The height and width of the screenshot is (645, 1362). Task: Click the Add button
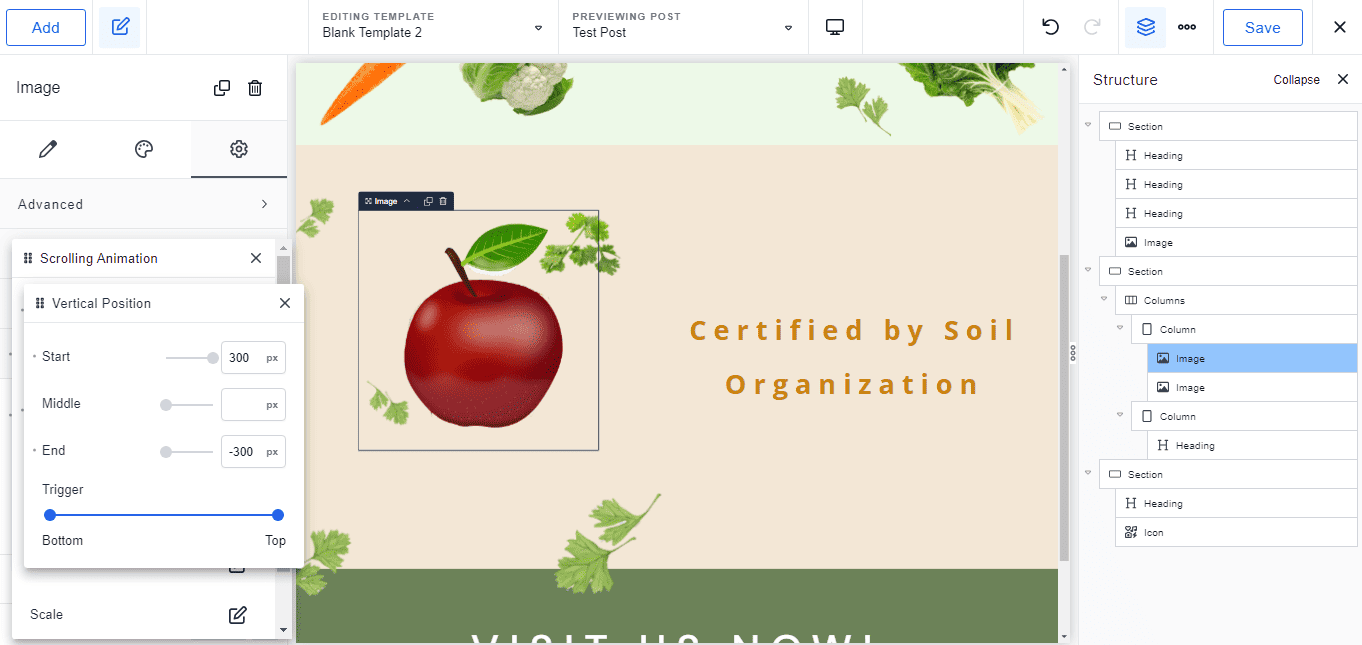click(x=46, y=27)
